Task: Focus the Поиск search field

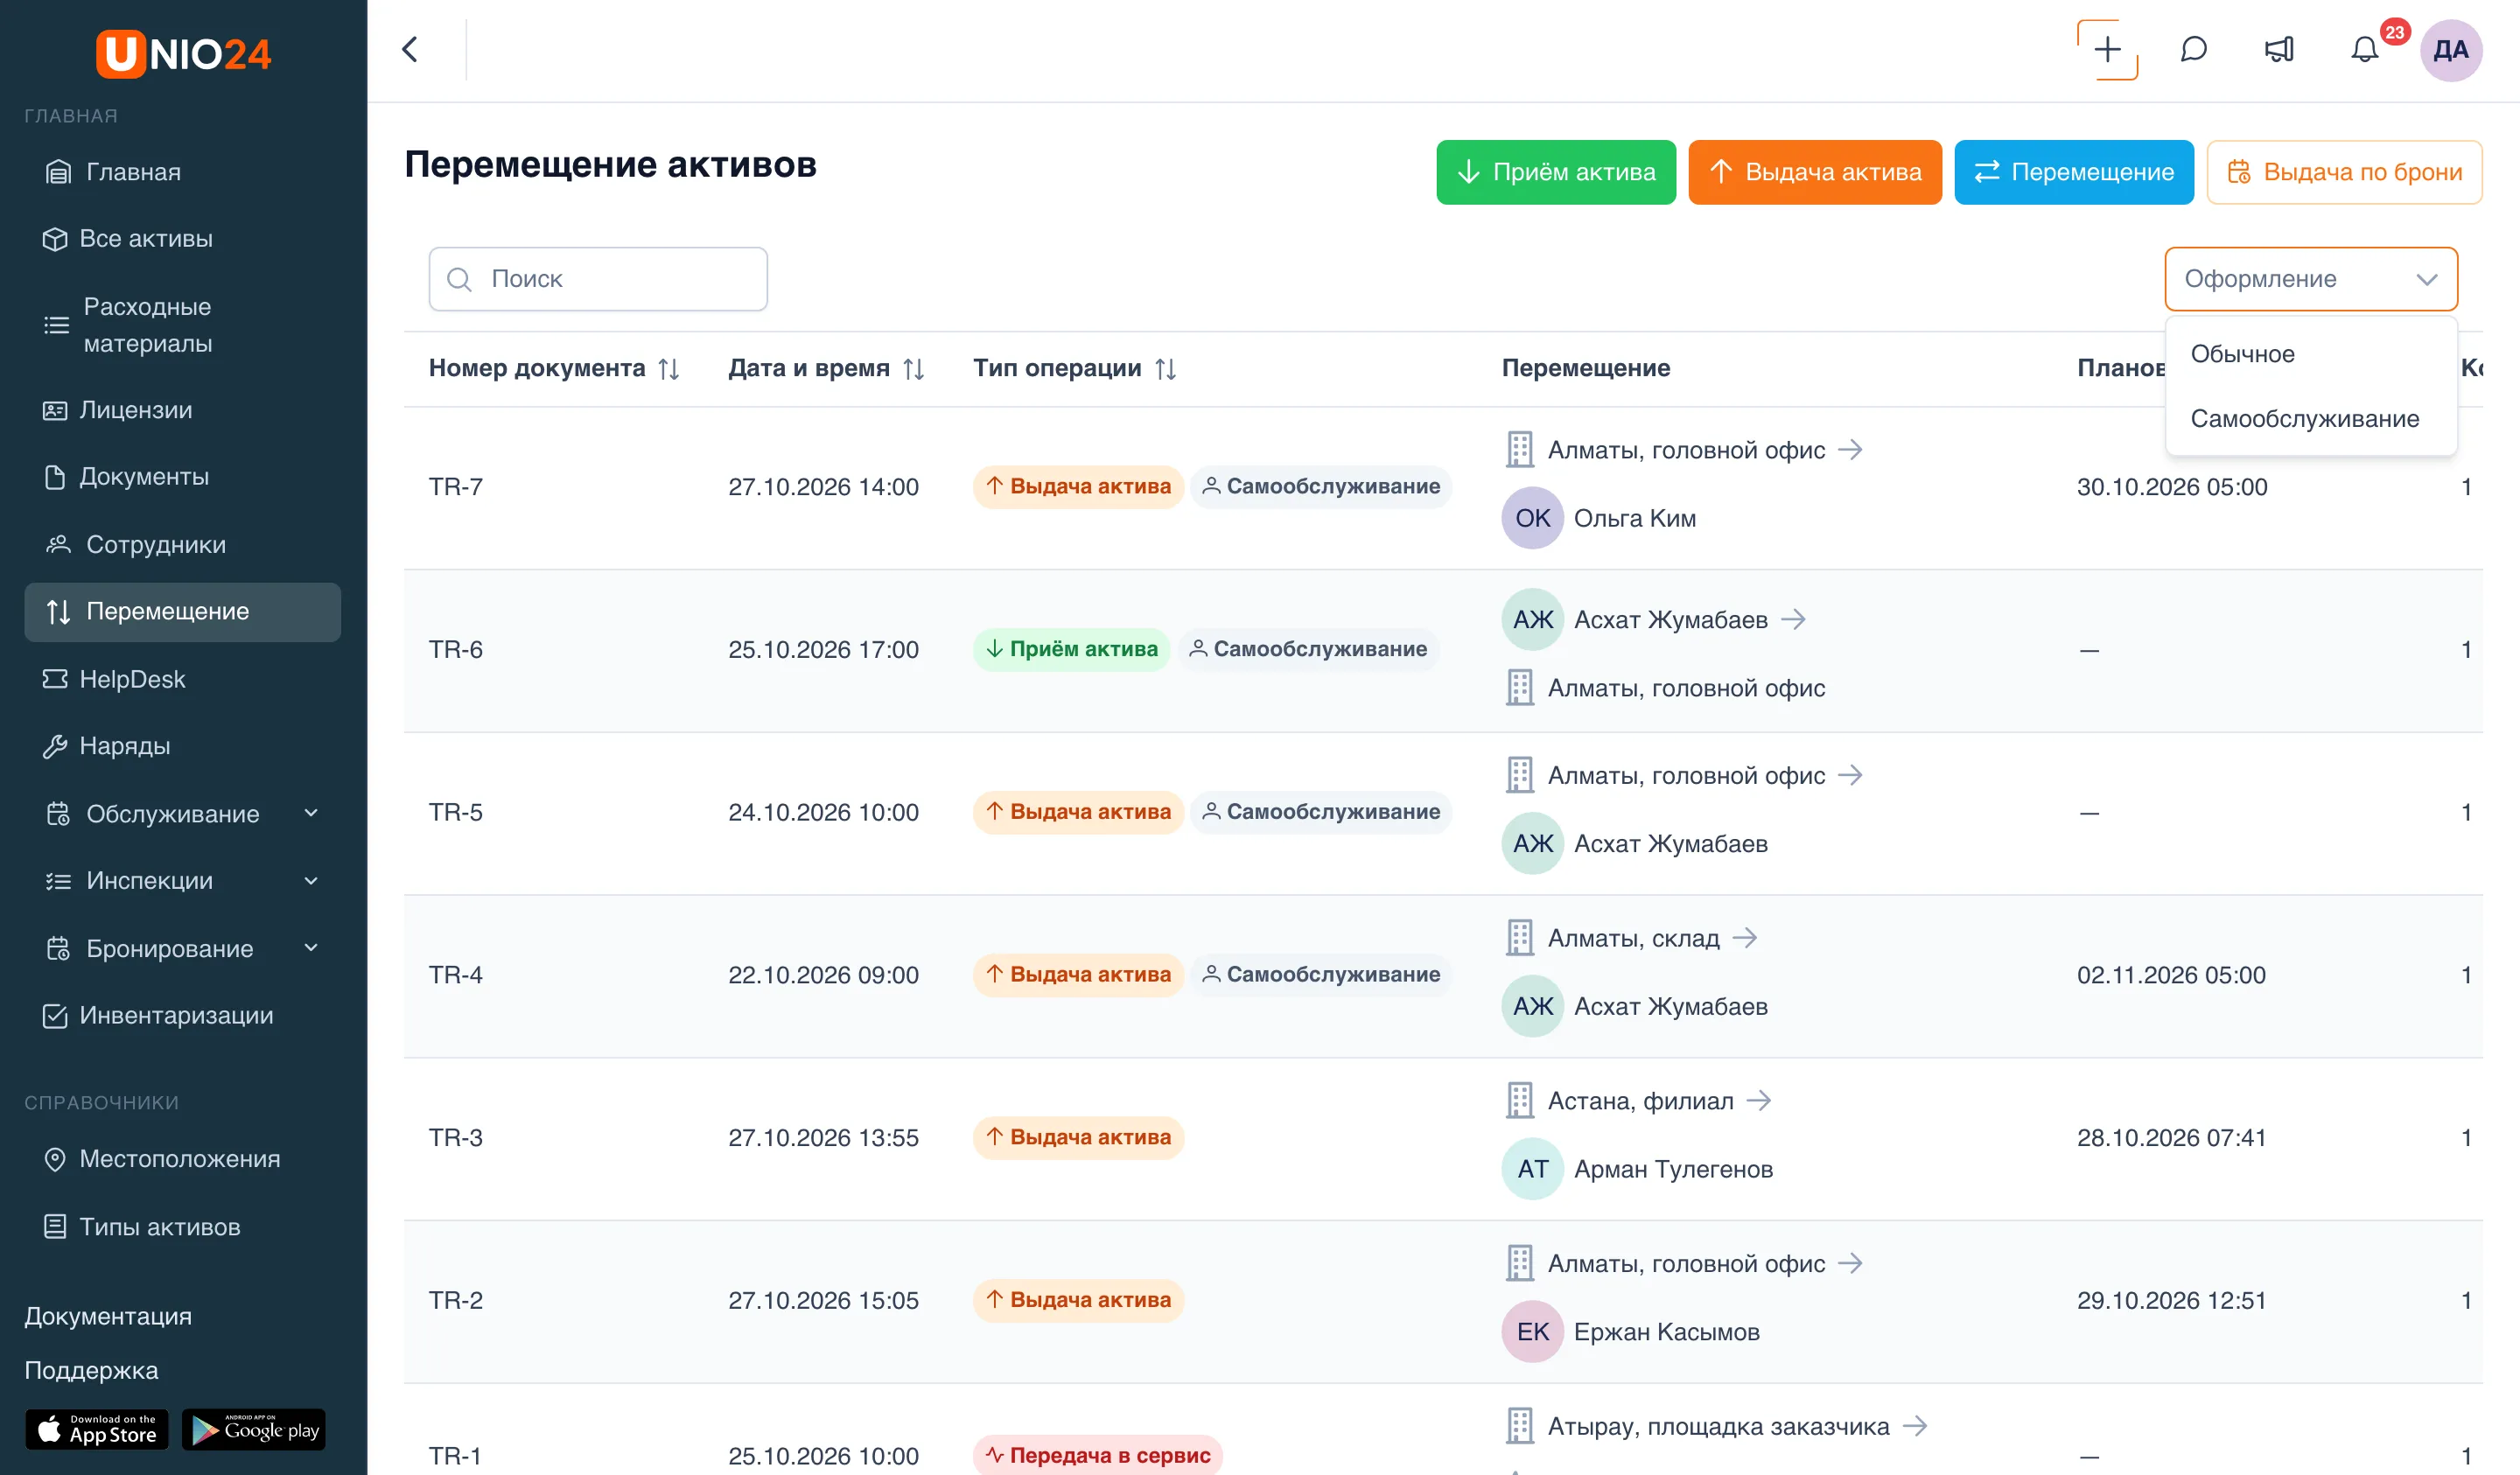Action: [x=598, y=279]
